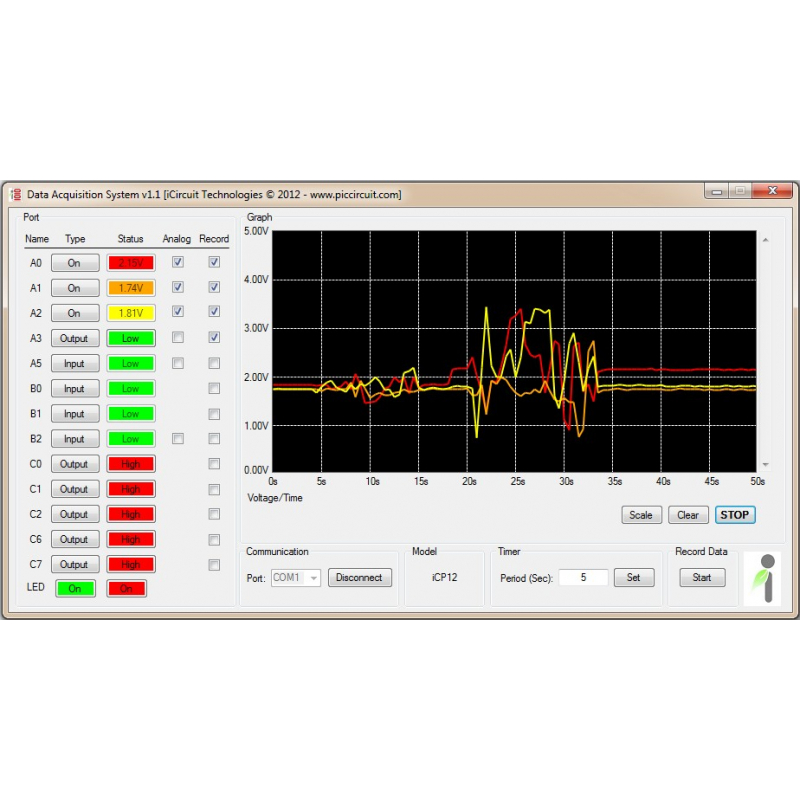
Task: Check the Record checkbox for C0
Action: pos(214,463)
